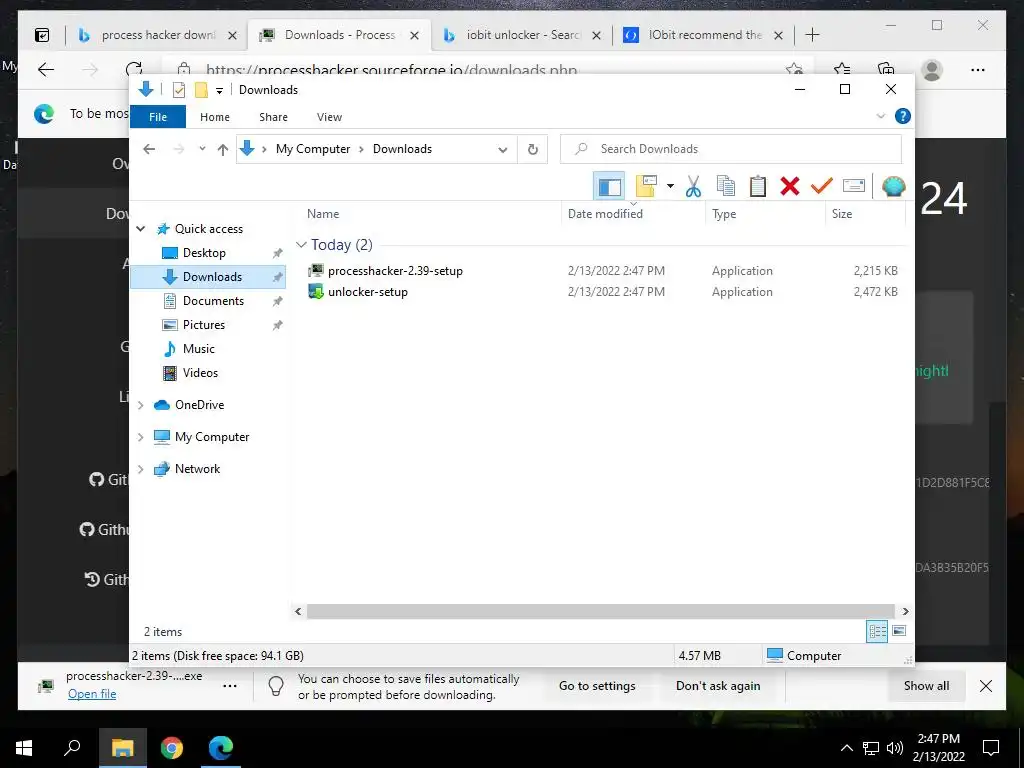The height and width of the screenshot is (768, 1024).
Task: Click the orange checkmark Properties icon
Action: click(822, 186)
